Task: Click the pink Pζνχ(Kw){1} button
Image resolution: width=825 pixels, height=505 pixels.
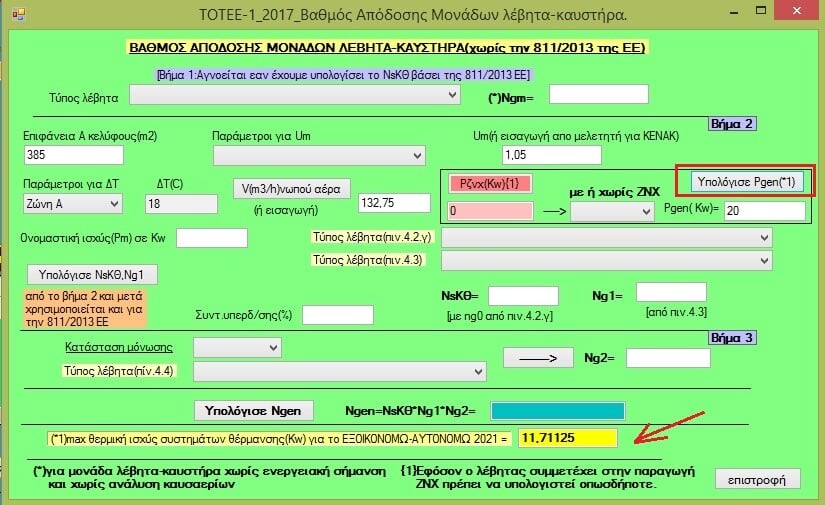Action: pyautogui.click(x=490, y=184)
